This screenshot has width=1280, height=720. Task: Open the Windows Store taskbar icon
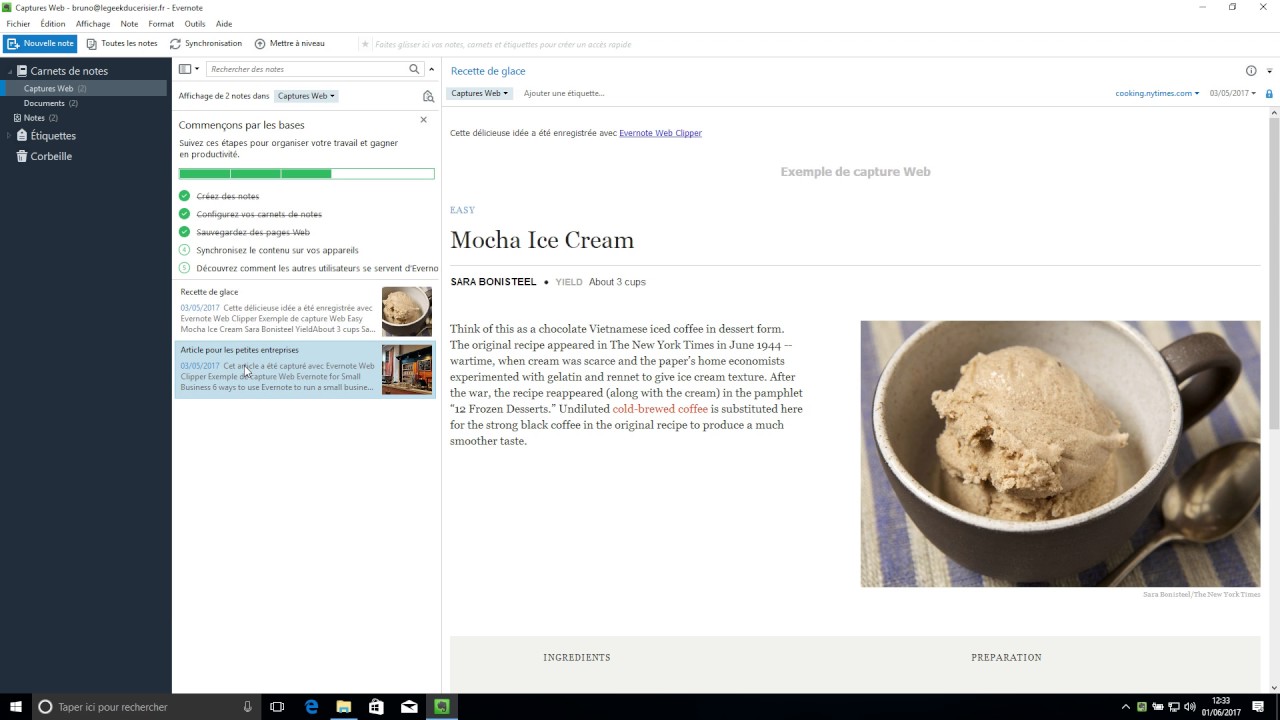(x=376, y=707)
